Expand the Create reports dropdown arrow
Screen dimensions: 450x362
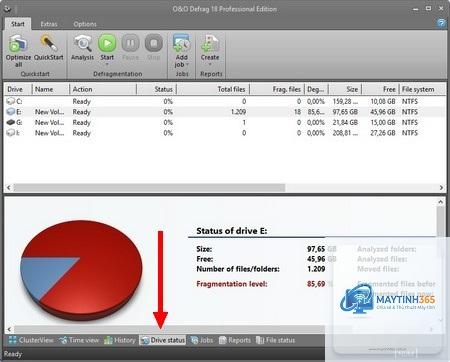(210, 64)
